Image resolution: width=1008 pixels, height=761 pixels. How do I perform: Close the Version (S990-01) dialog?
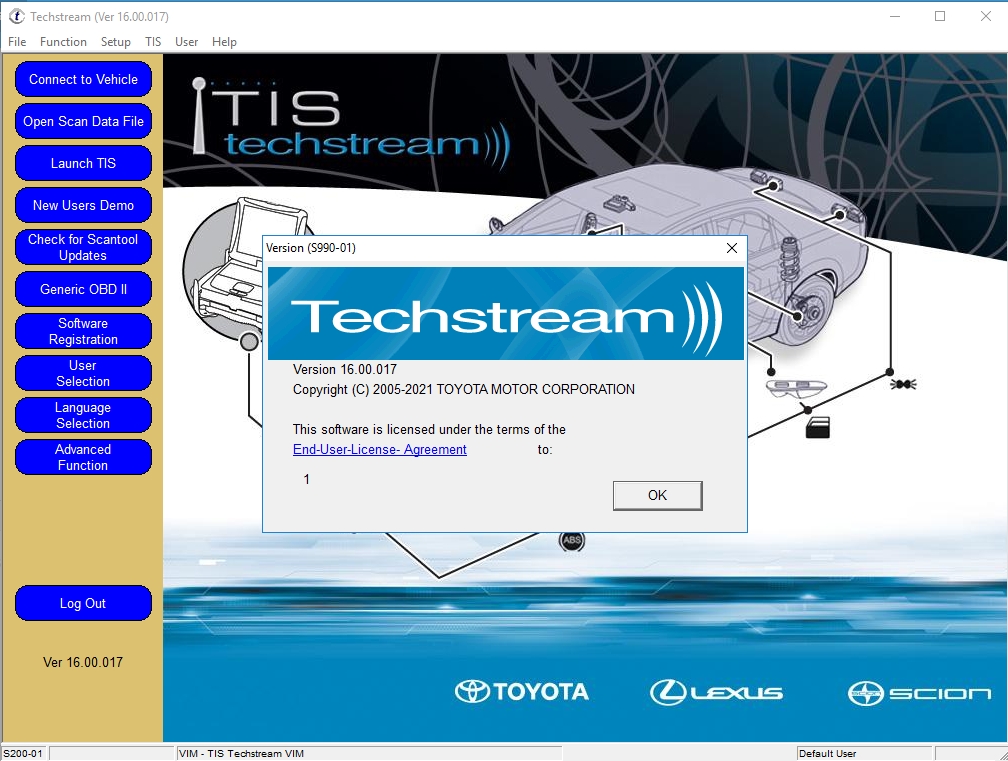[732, 248]
